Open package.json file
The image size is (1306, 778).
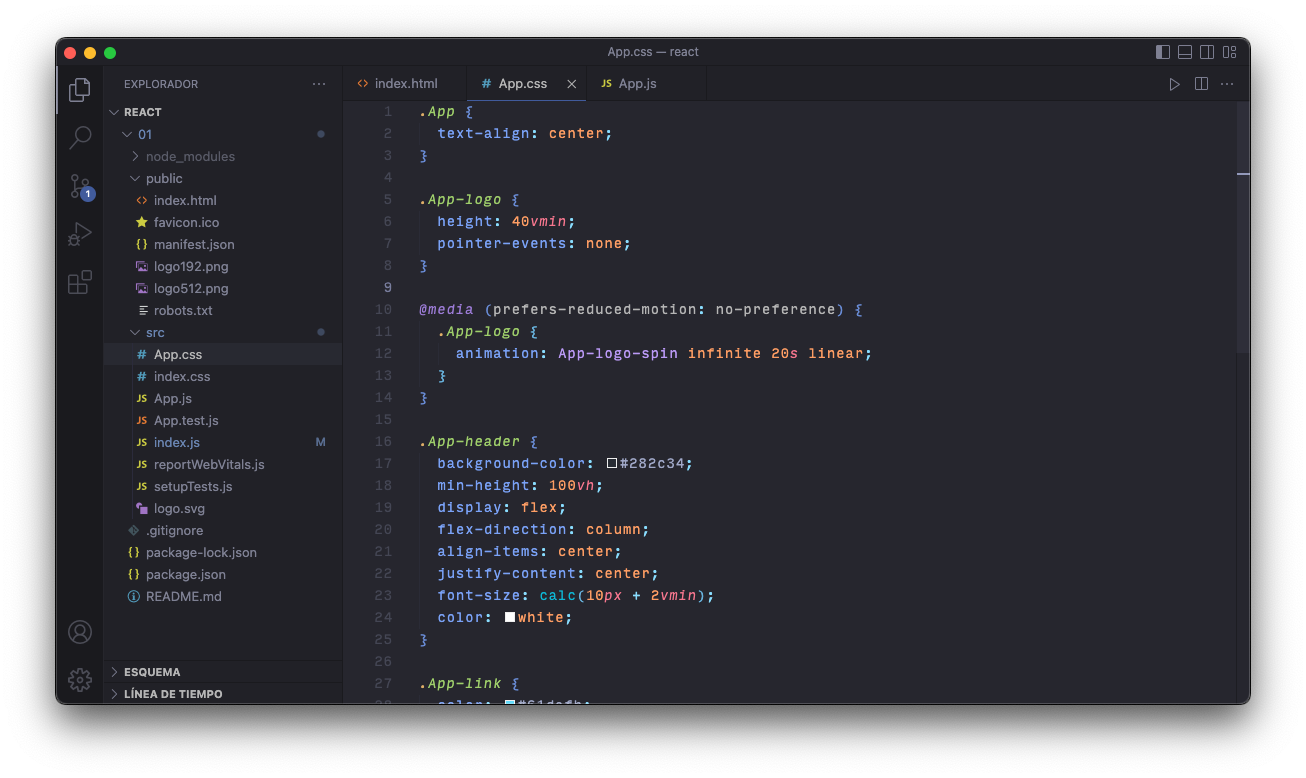tap(223, 574)
